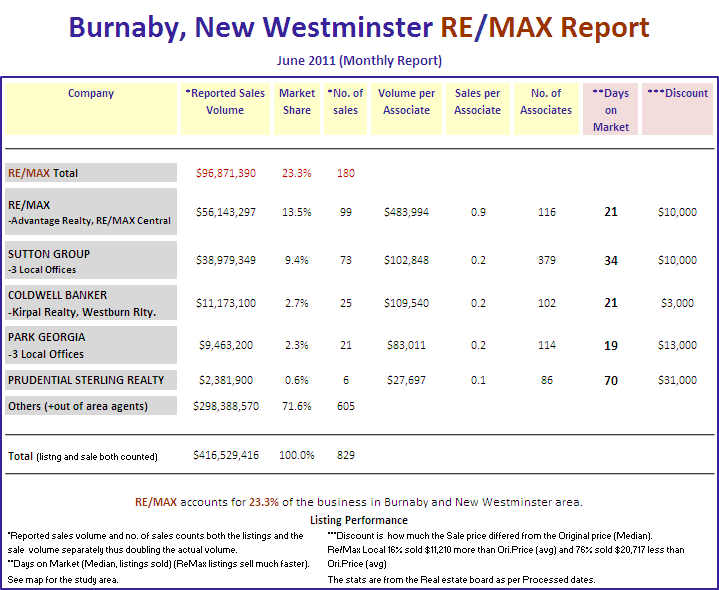Select the 19 days on market cell
719x590 pixels.
[x=610, y=345]
